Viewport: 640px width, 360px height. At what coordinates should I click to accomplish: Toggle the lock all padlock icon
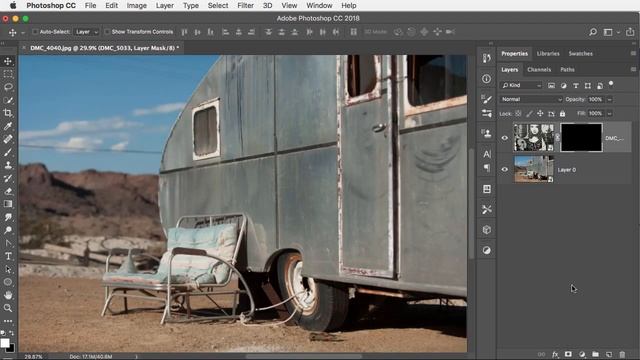click(x=562, y=113)
